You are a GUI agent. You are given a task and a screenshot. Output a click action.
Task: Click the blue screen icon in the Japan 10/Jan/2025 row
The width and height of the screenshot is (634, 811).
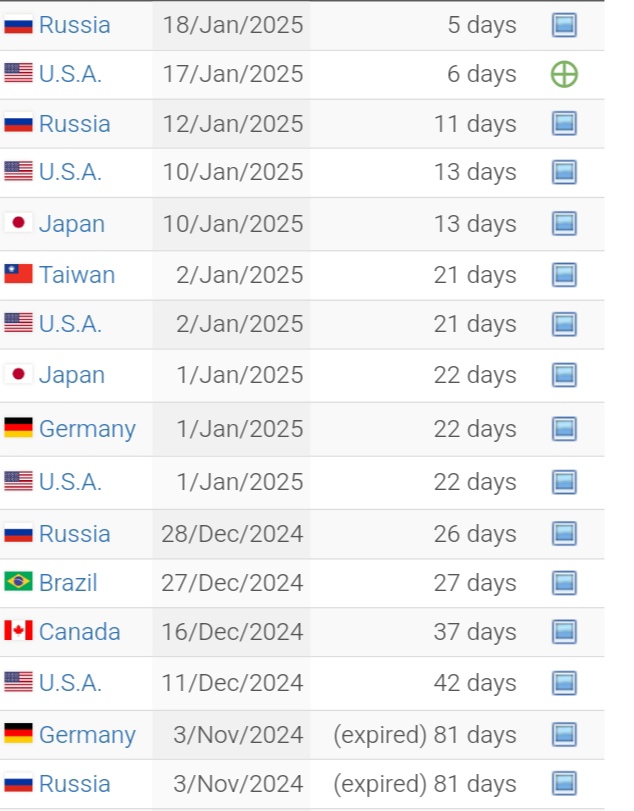(564, 224)
